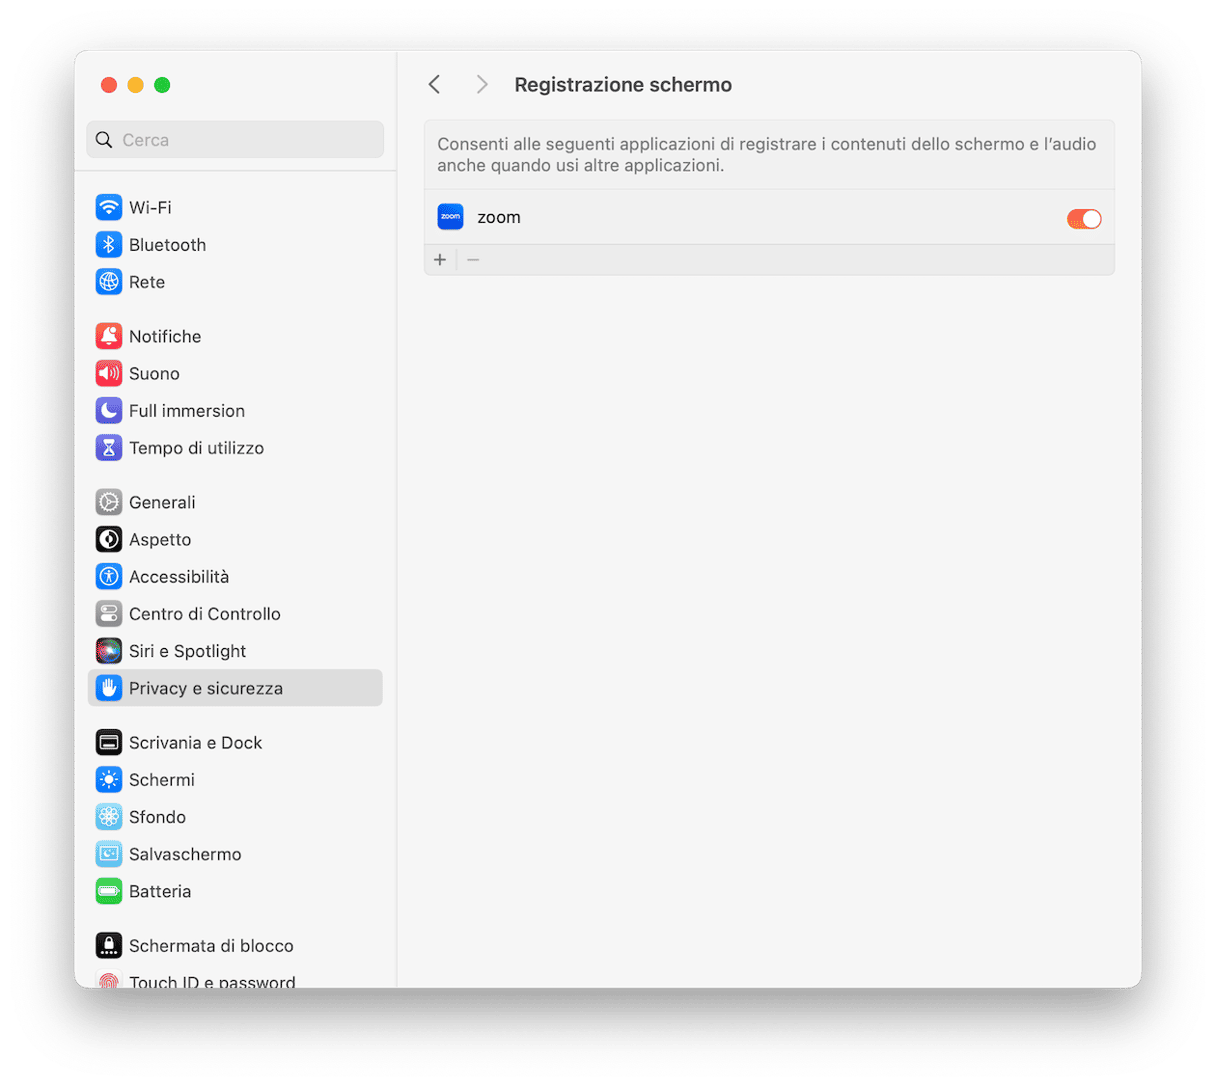Click the red close window button
1216x1086 pixels.
pyautogui.click(x=109, y=85)
